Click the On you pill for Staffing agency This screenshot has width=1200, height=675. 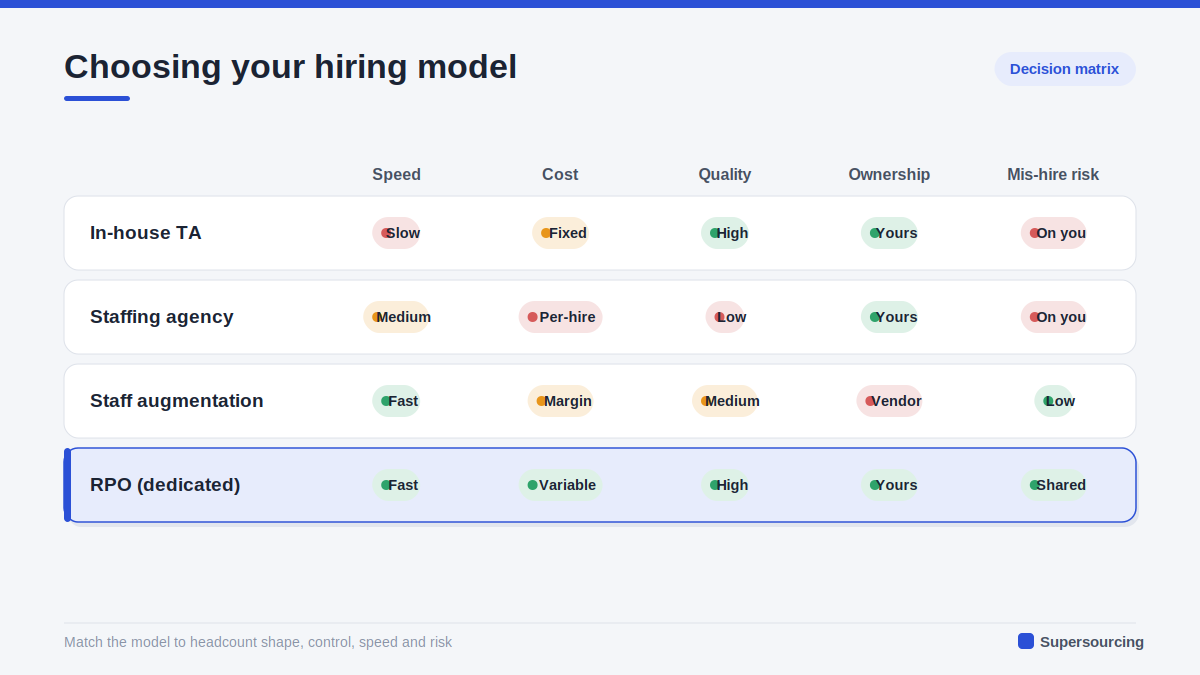(1053, 317)
